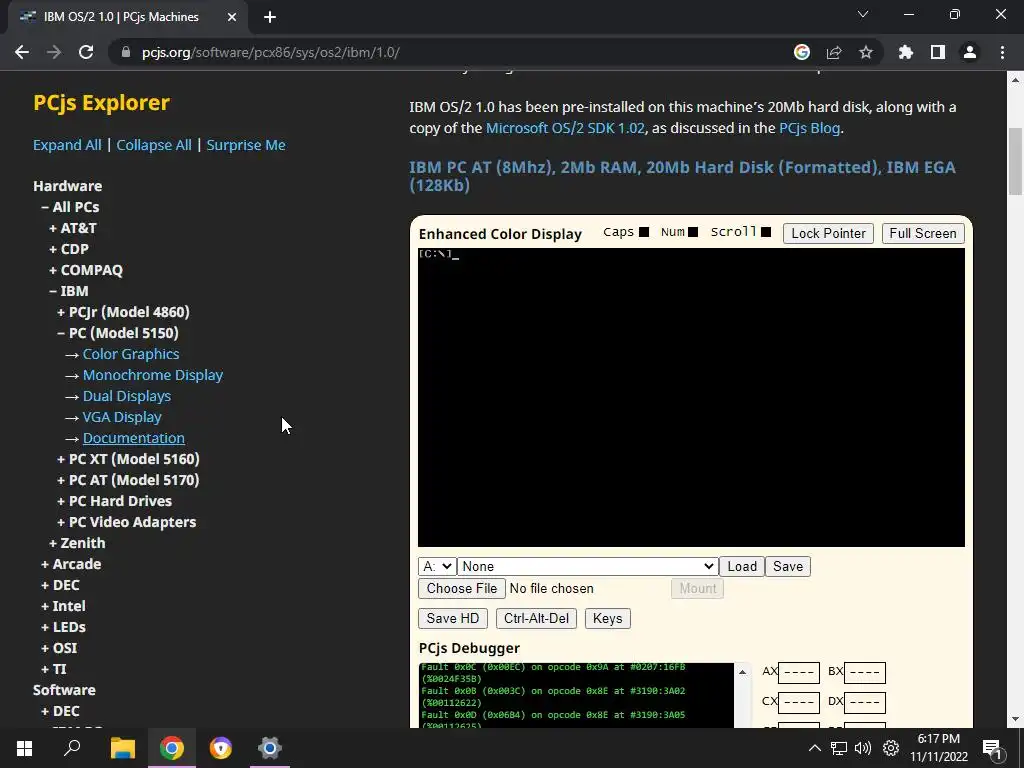Open Windows taskbar search
1024x768 pixels.
(x=72, y=748)
